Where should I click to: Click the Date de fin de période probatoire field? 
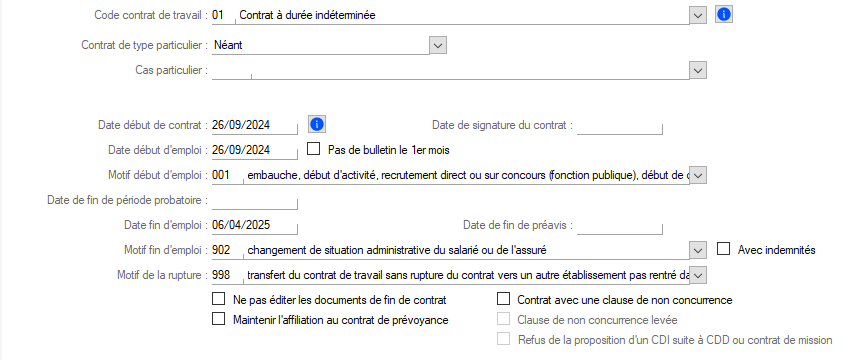[255, 200]
